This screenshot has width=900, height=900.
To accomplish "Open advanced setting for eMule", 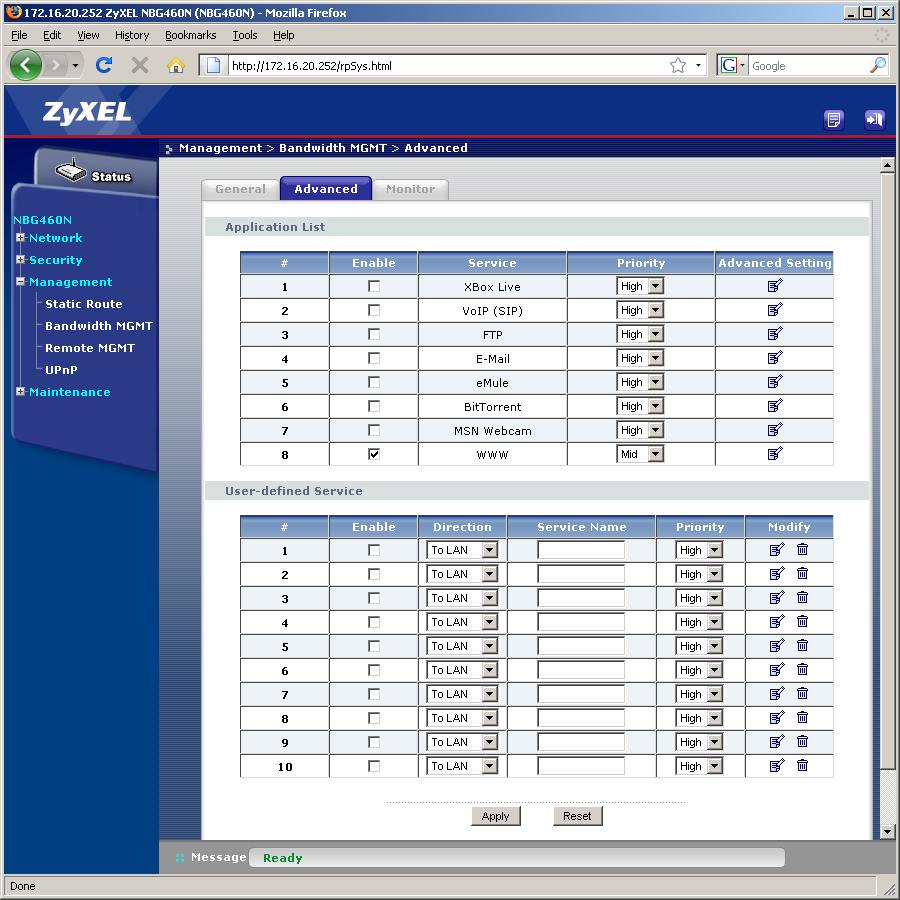I will pyautogui.click(x=775, y=382).
